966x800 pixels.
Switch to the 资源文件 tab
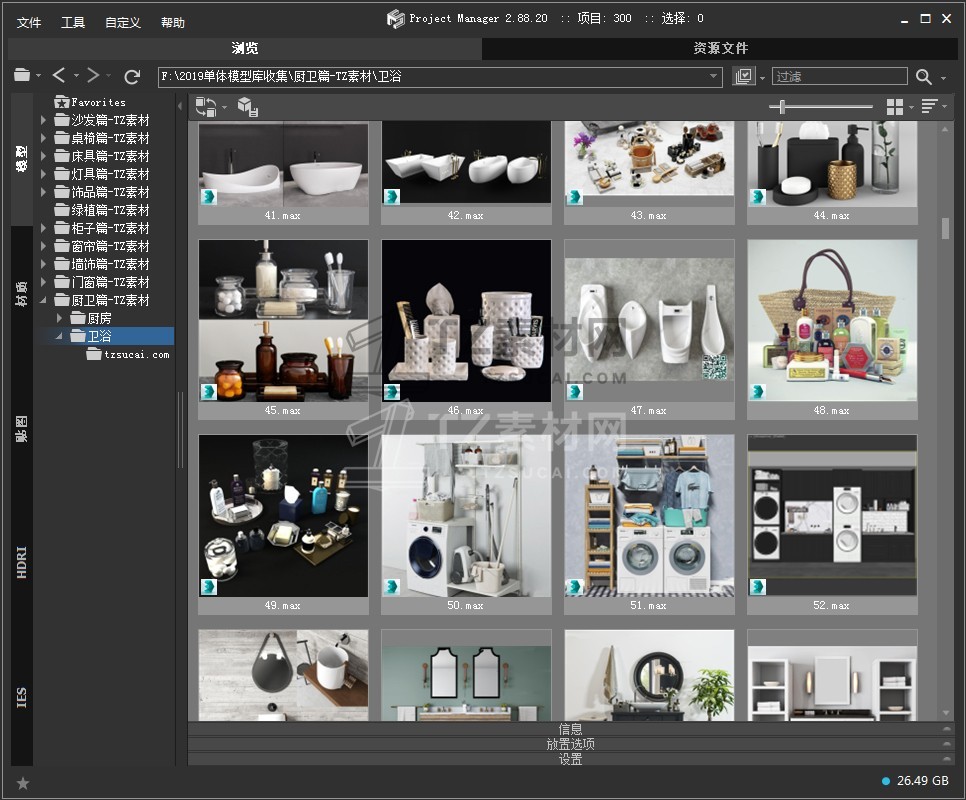[x=720, y=48]
